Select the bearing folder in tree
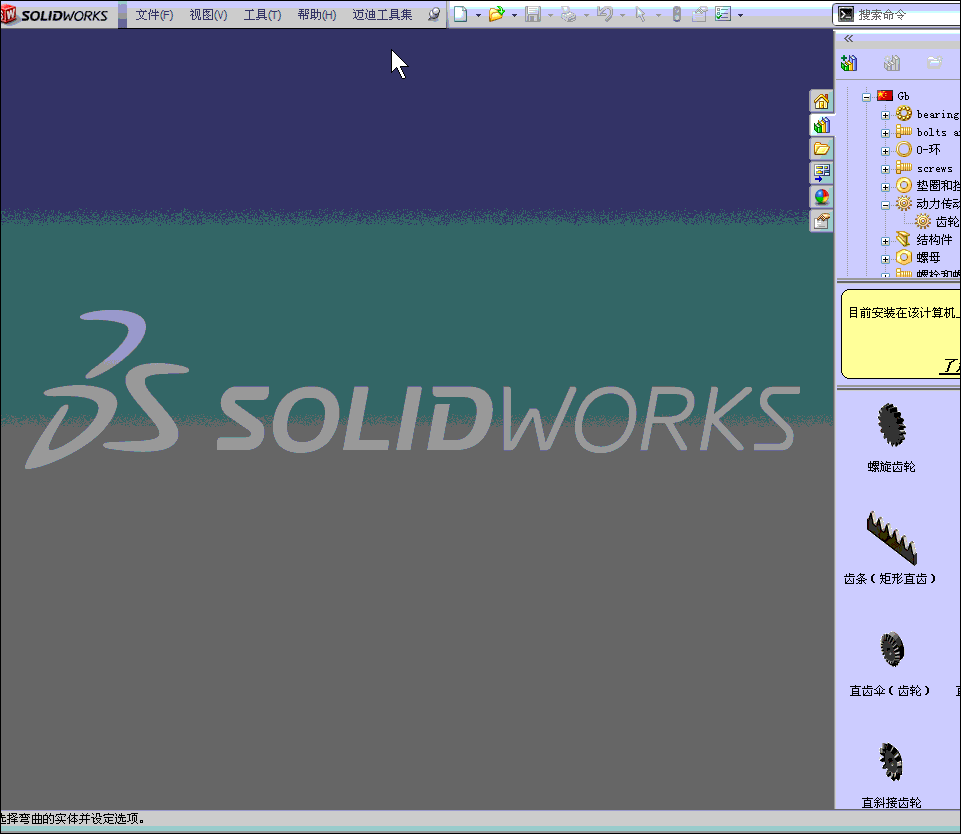This screenshot has width=961, height=834. [x=928, y=114]
